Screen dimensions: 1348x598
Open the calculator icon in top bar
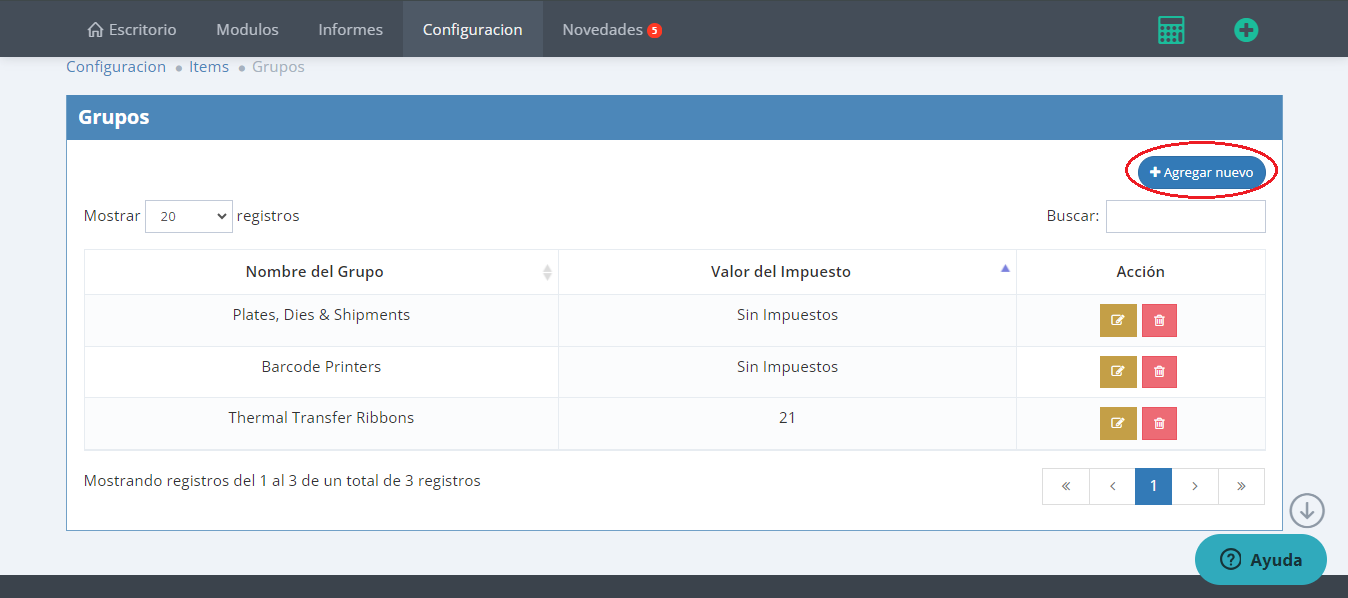click(x=1170, y=30)
